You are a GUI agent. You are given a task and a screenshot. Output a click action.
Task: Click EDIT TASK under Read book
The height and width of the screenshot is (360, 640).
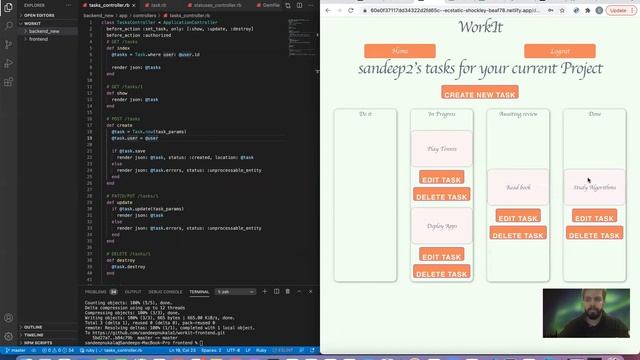518,216
